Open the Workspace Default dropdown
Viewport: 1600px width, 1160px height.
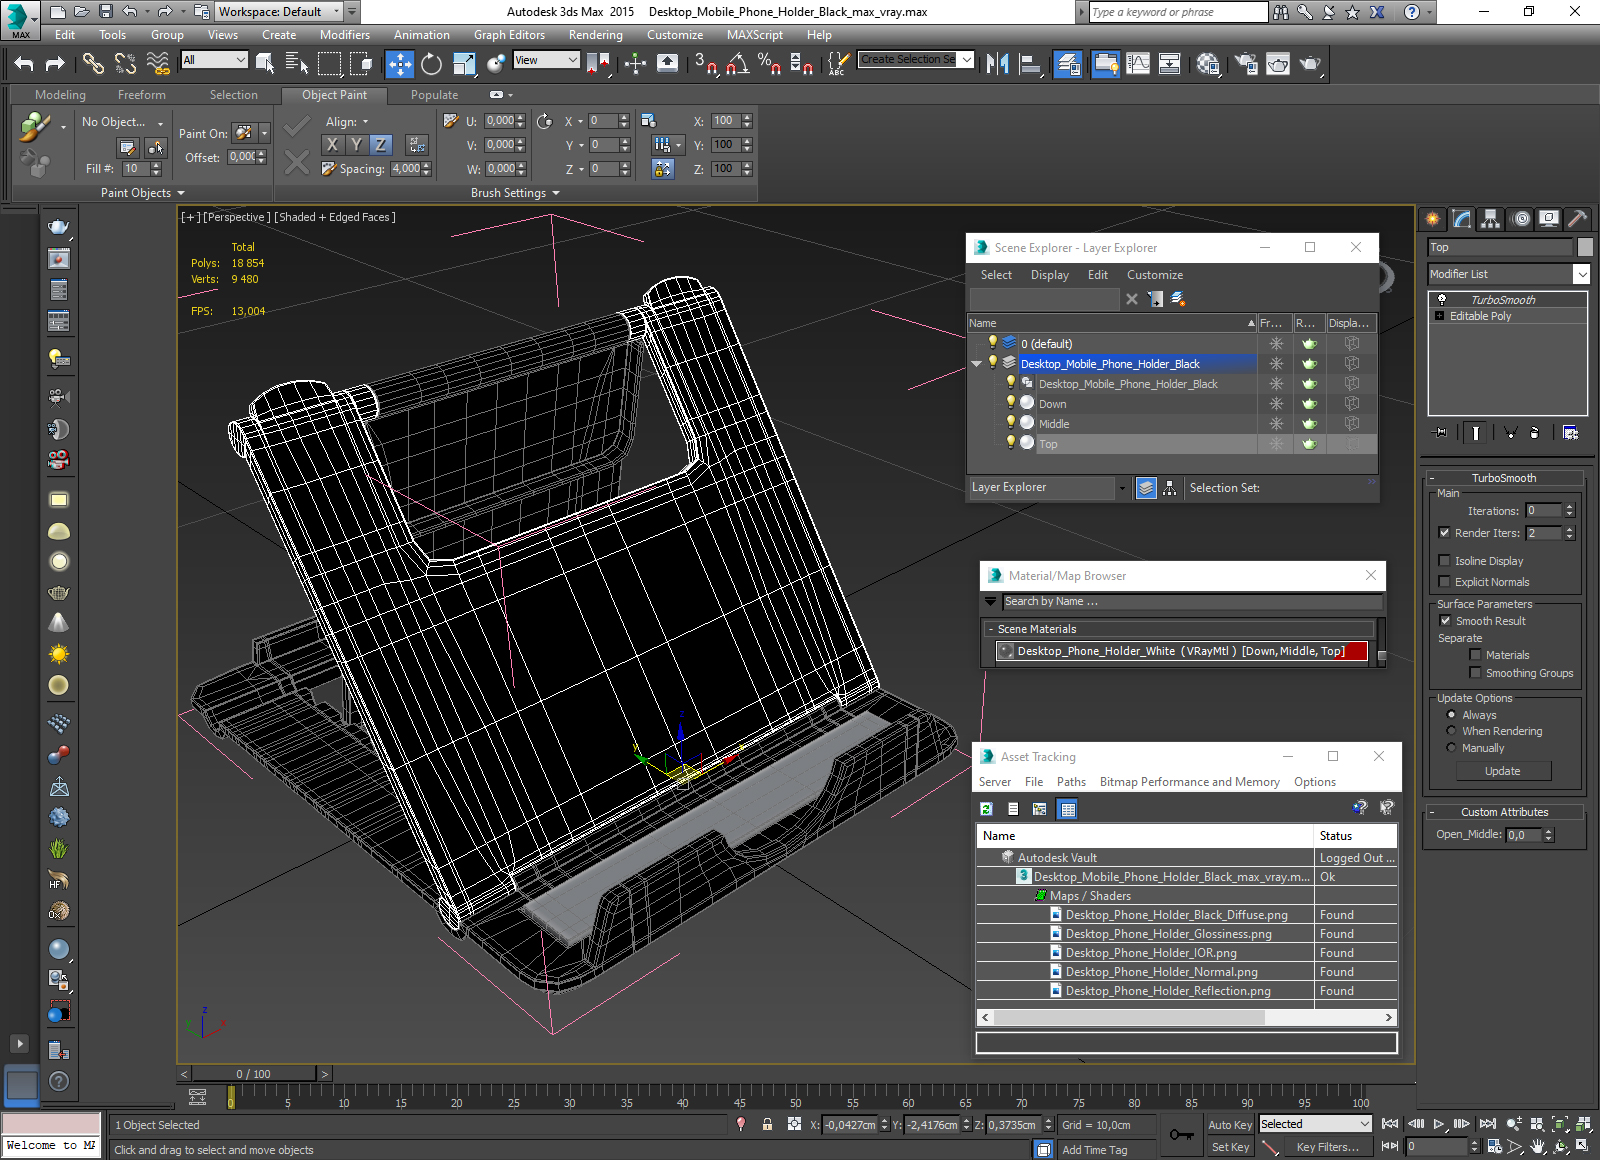(x=336, y=12)
